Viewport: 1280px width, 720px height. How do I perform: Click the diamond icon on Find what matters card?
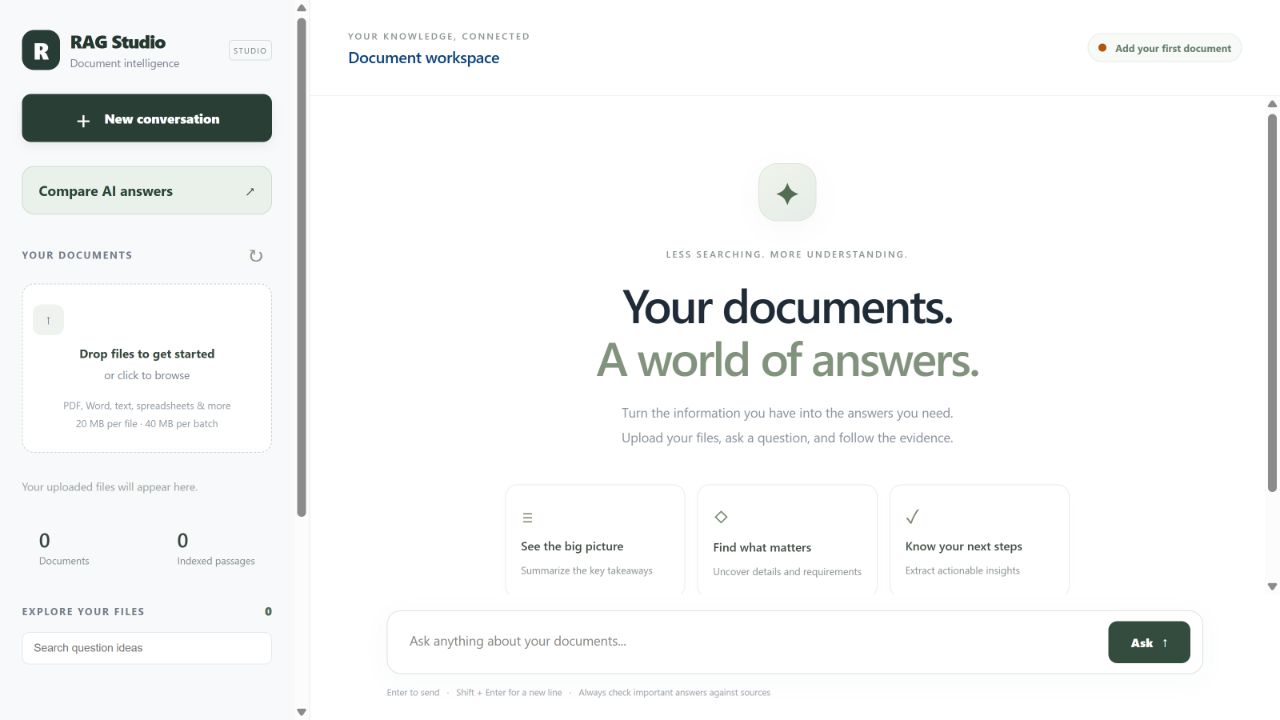(x=720, y=517)
